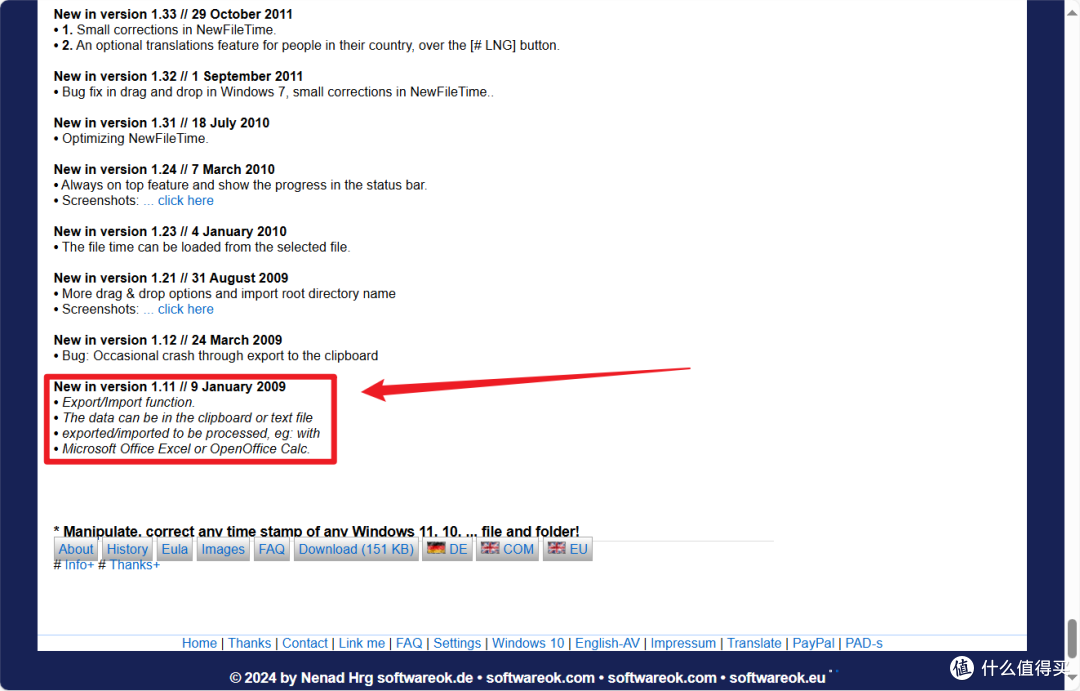The width and height of the screenshot is (1080, 691).
Task: Click Bug: Occasional crash through export line
Action: click(x=216, y=355)
